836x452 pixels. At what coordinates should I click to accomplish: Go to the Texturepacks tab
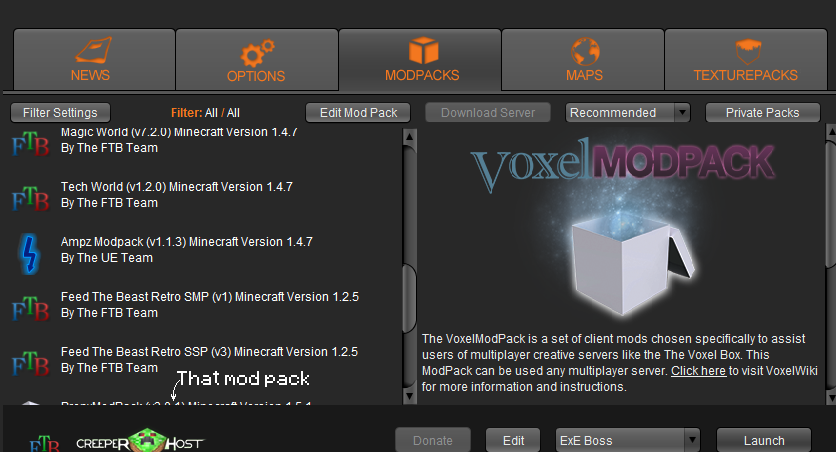(746, 60)
